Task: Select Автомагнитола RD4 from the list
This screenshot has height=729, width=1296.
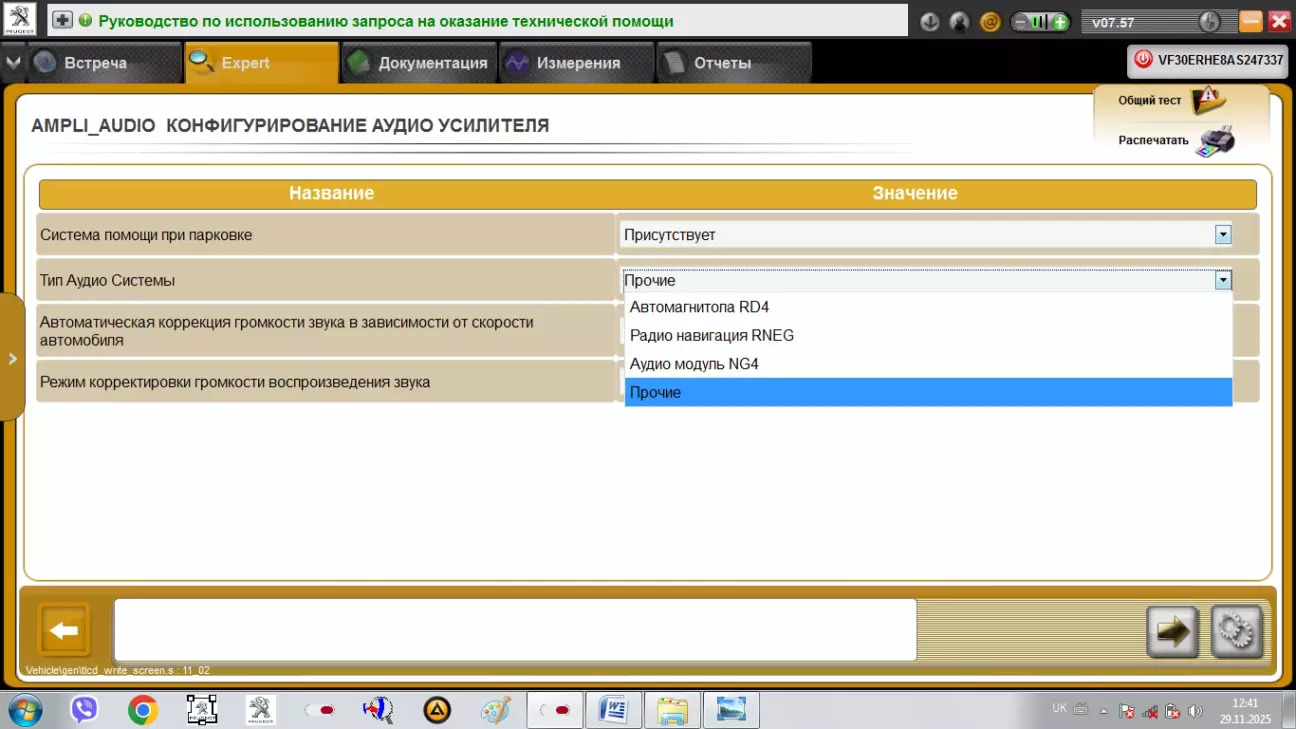Action: coord(699,307)
